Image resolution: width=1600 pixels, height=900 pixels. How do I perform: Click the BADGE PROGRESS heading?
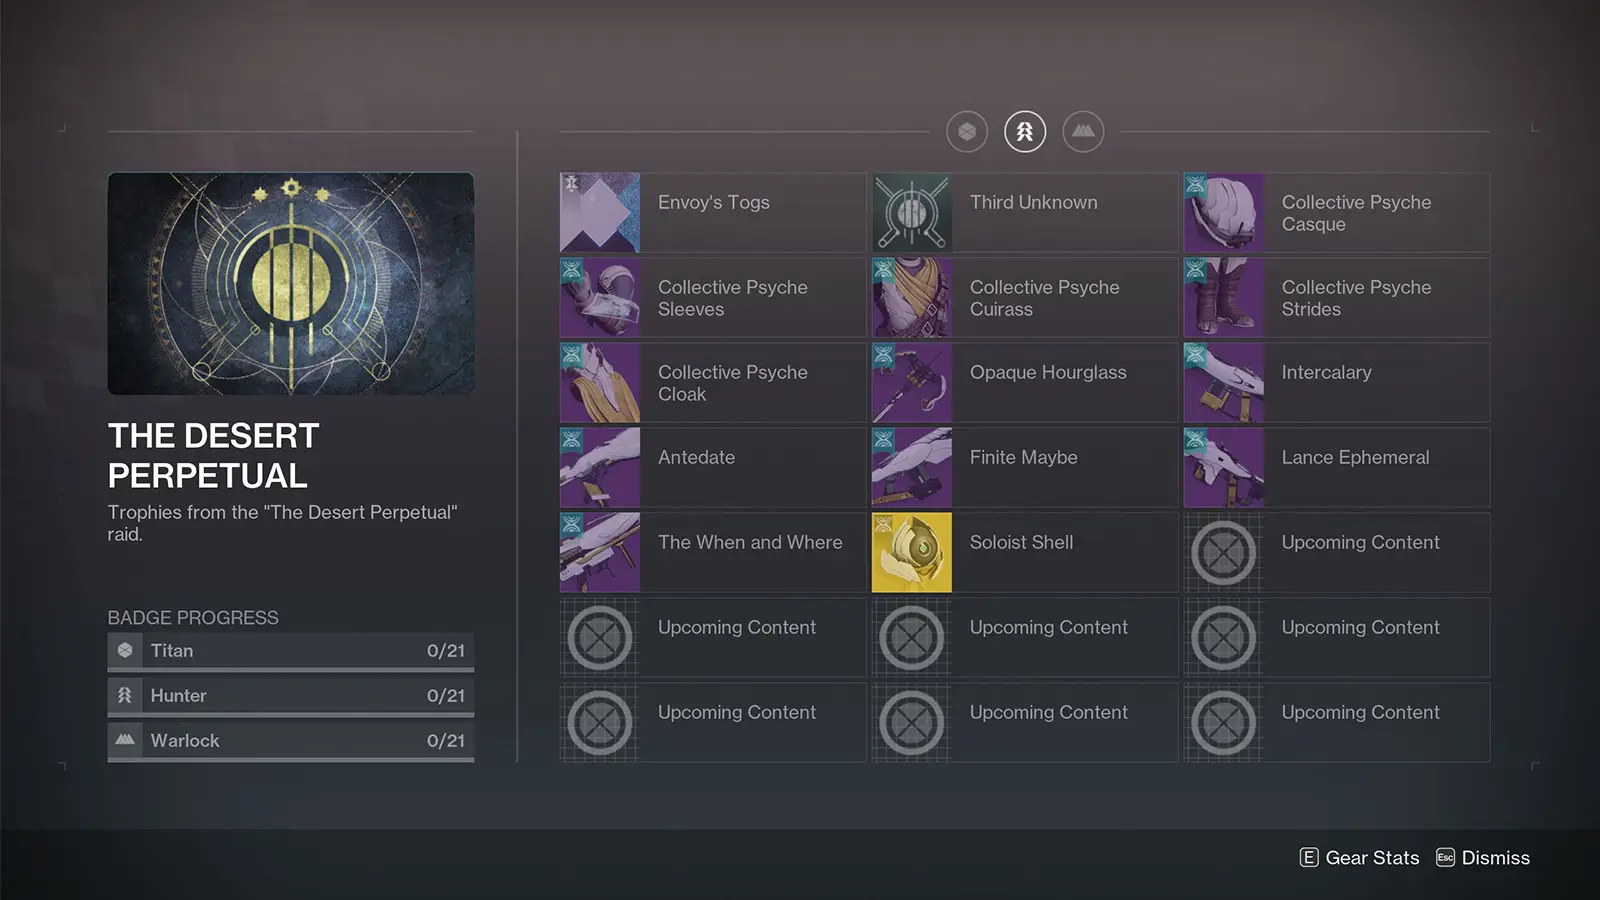[193, 618]
